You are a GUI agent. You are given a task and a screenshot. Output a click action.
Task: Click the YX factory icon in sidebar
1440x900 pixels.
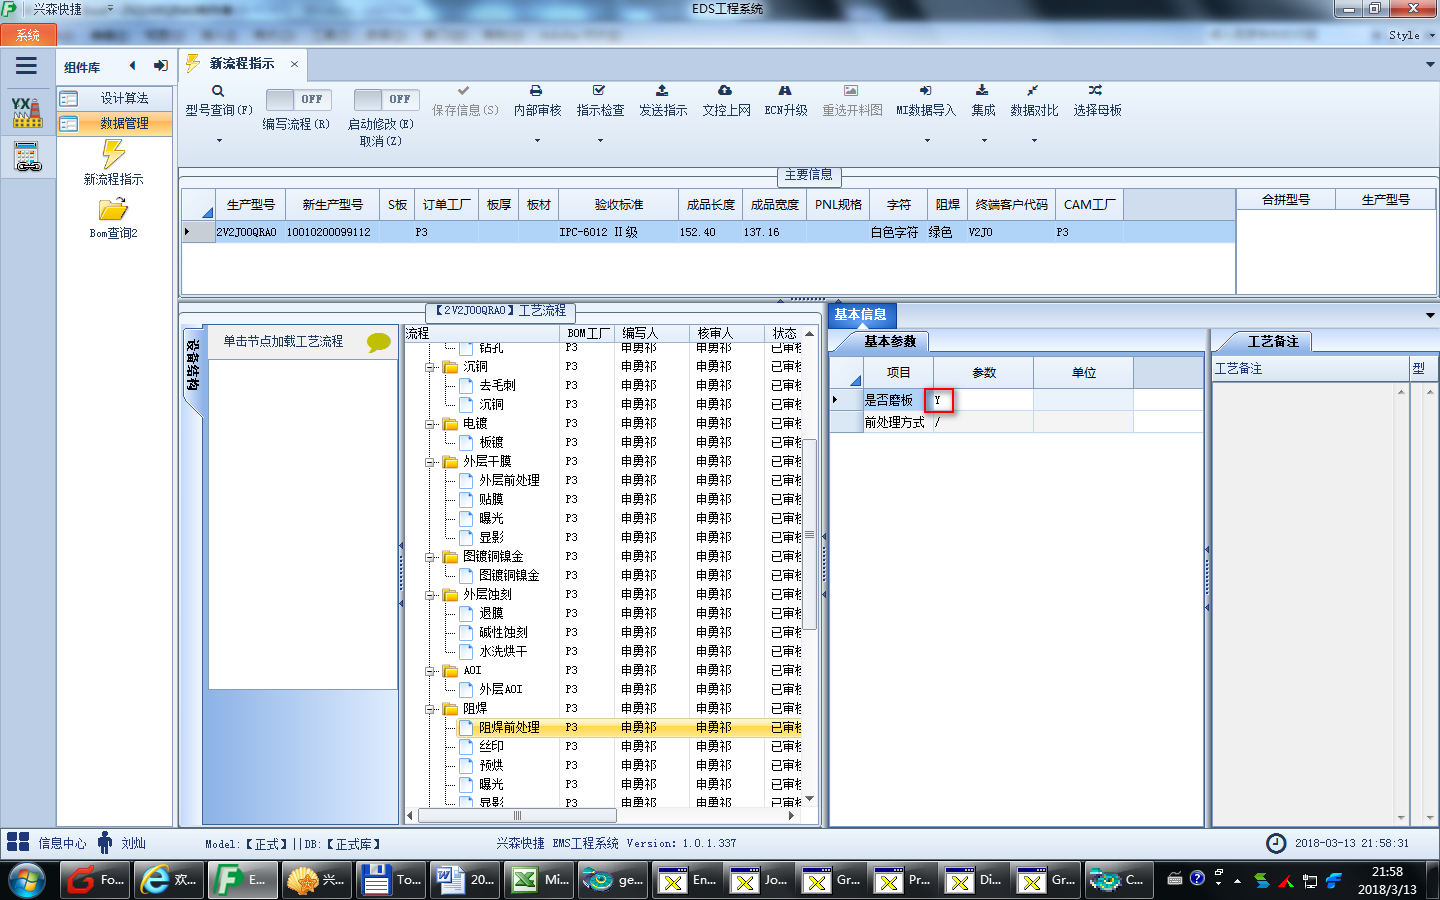pyautogui.click(x=27, y=112)
